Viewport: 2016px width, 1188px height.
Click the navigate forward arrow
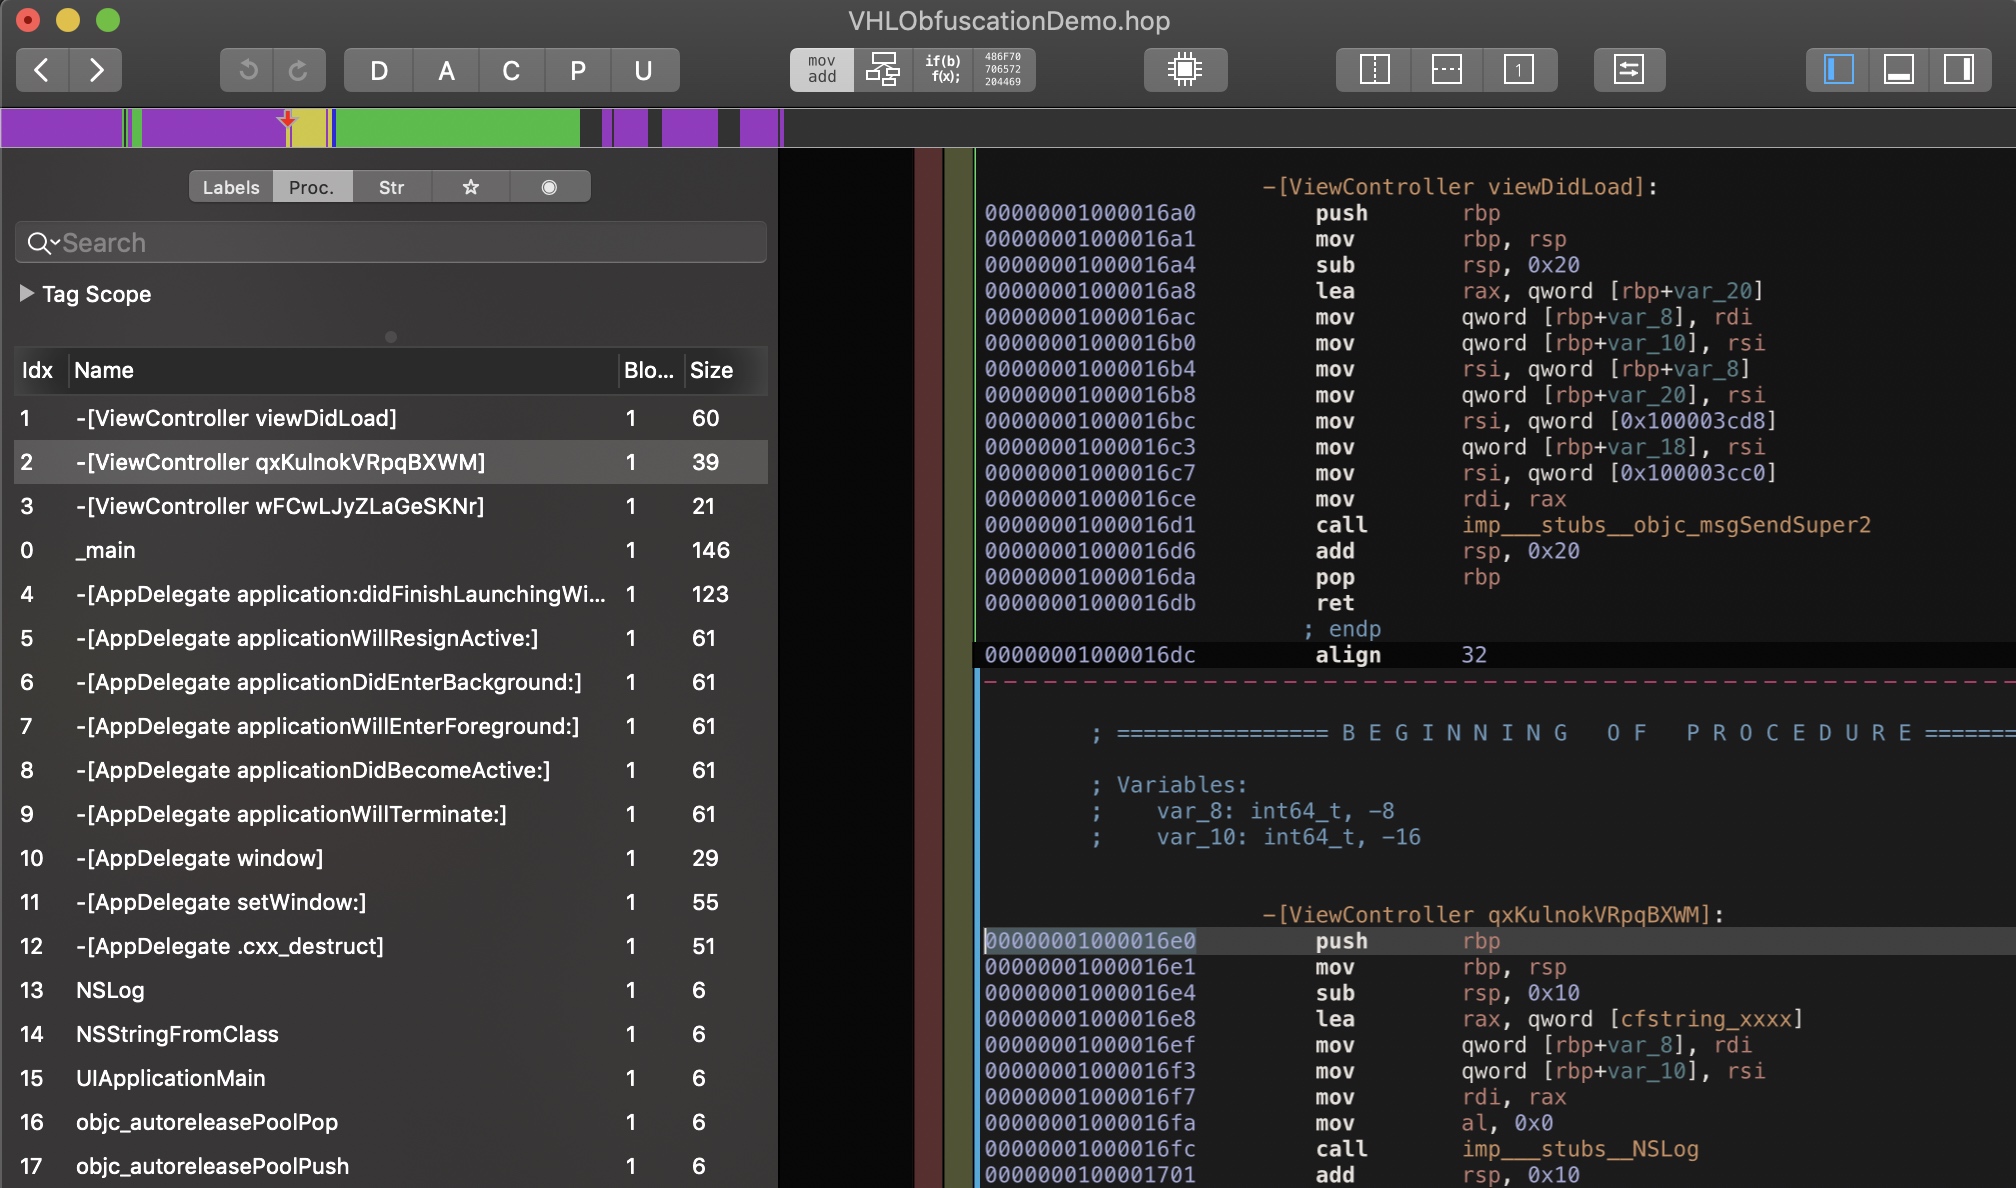[x=96, y=70]
